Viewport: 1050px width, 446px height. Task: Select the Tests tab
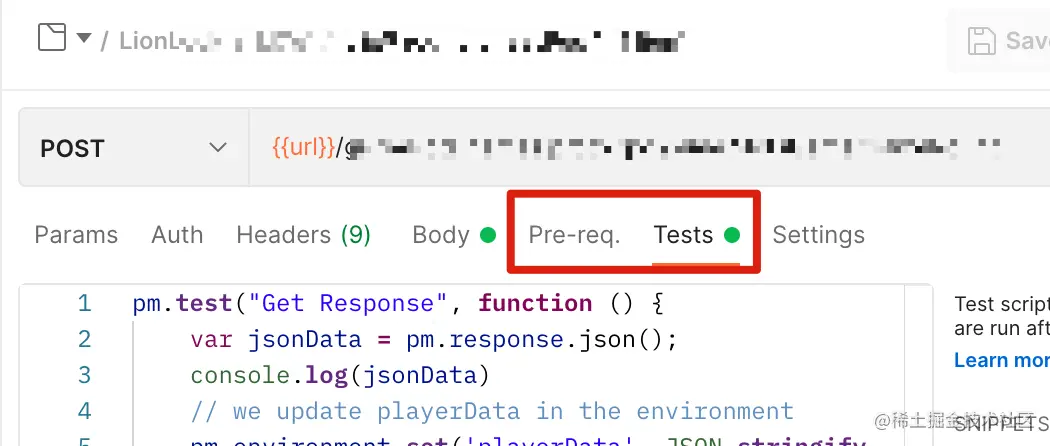(683, 235)
